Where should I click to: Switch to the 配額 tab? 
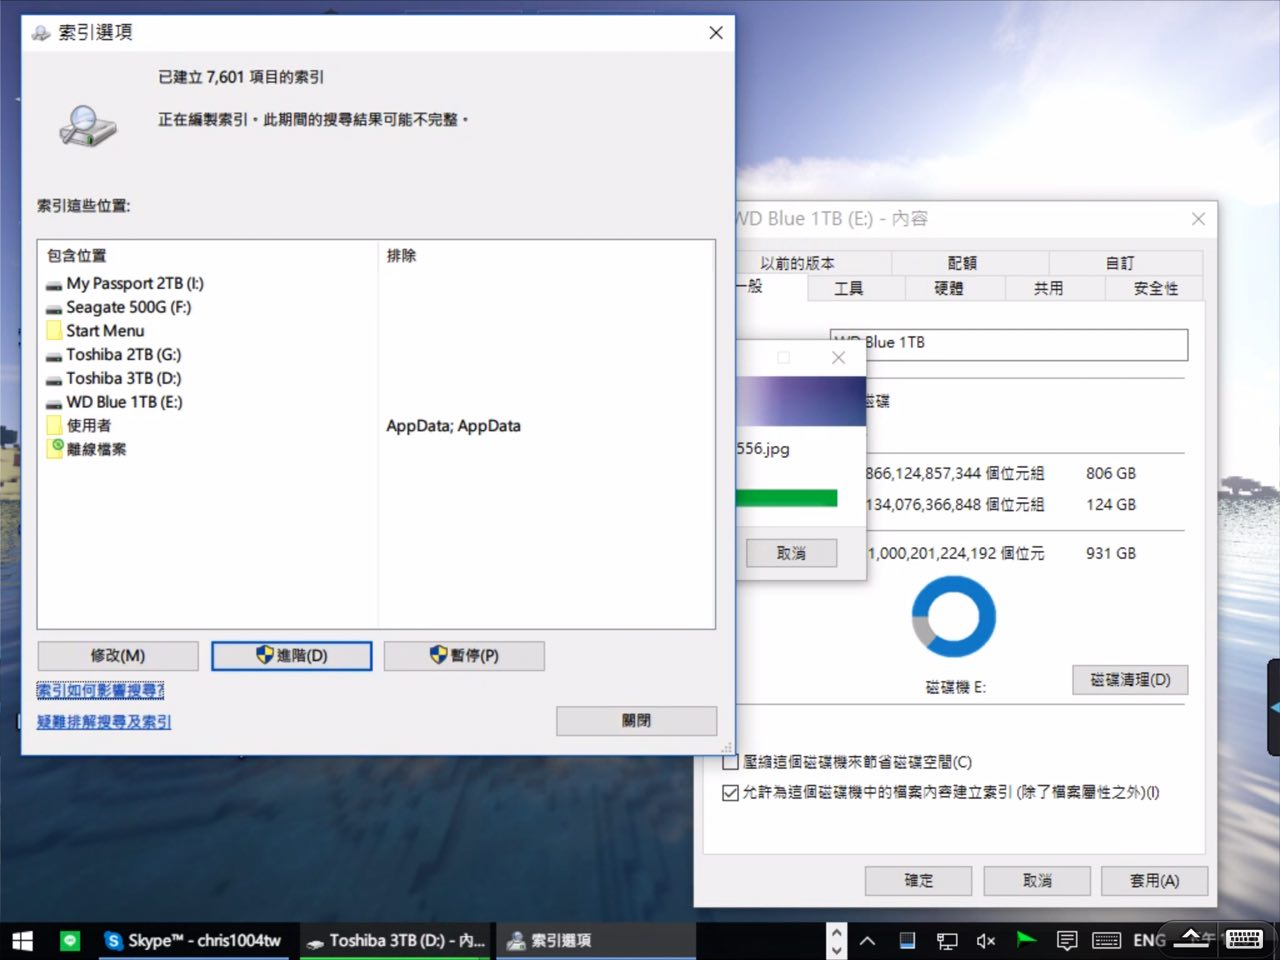click(963, 263)
